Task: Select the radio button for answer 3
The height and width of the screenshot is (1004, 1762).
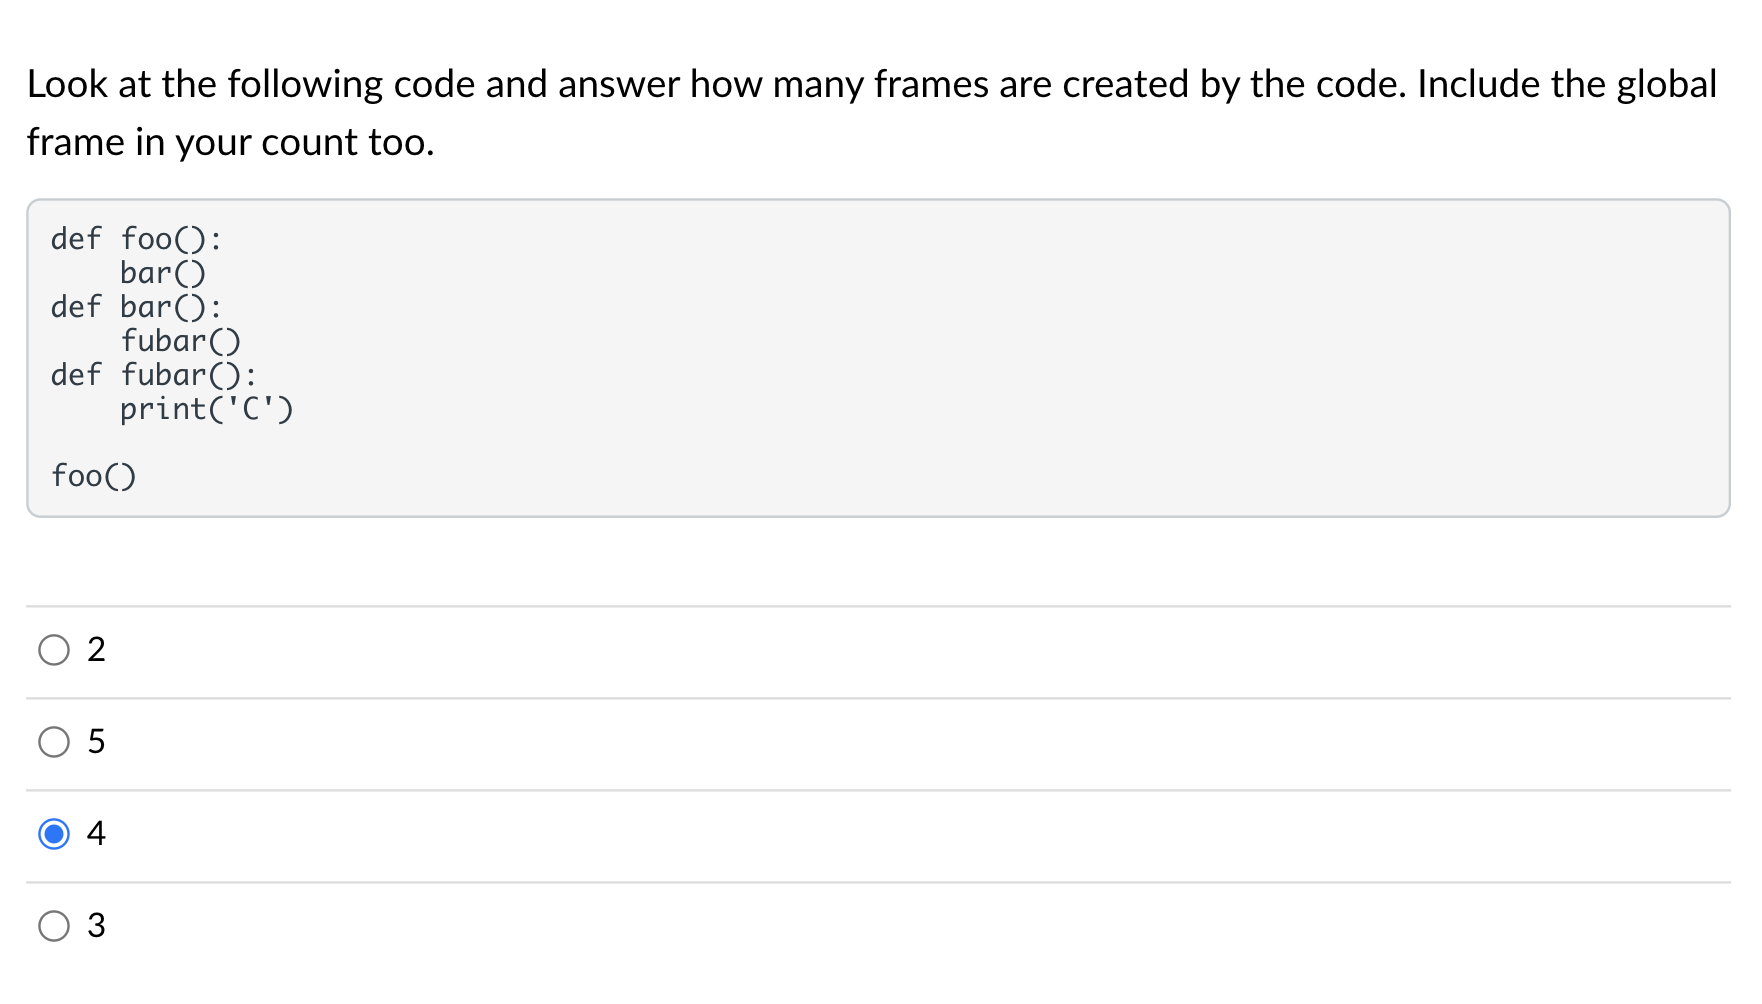Action: tap(54, 926)
